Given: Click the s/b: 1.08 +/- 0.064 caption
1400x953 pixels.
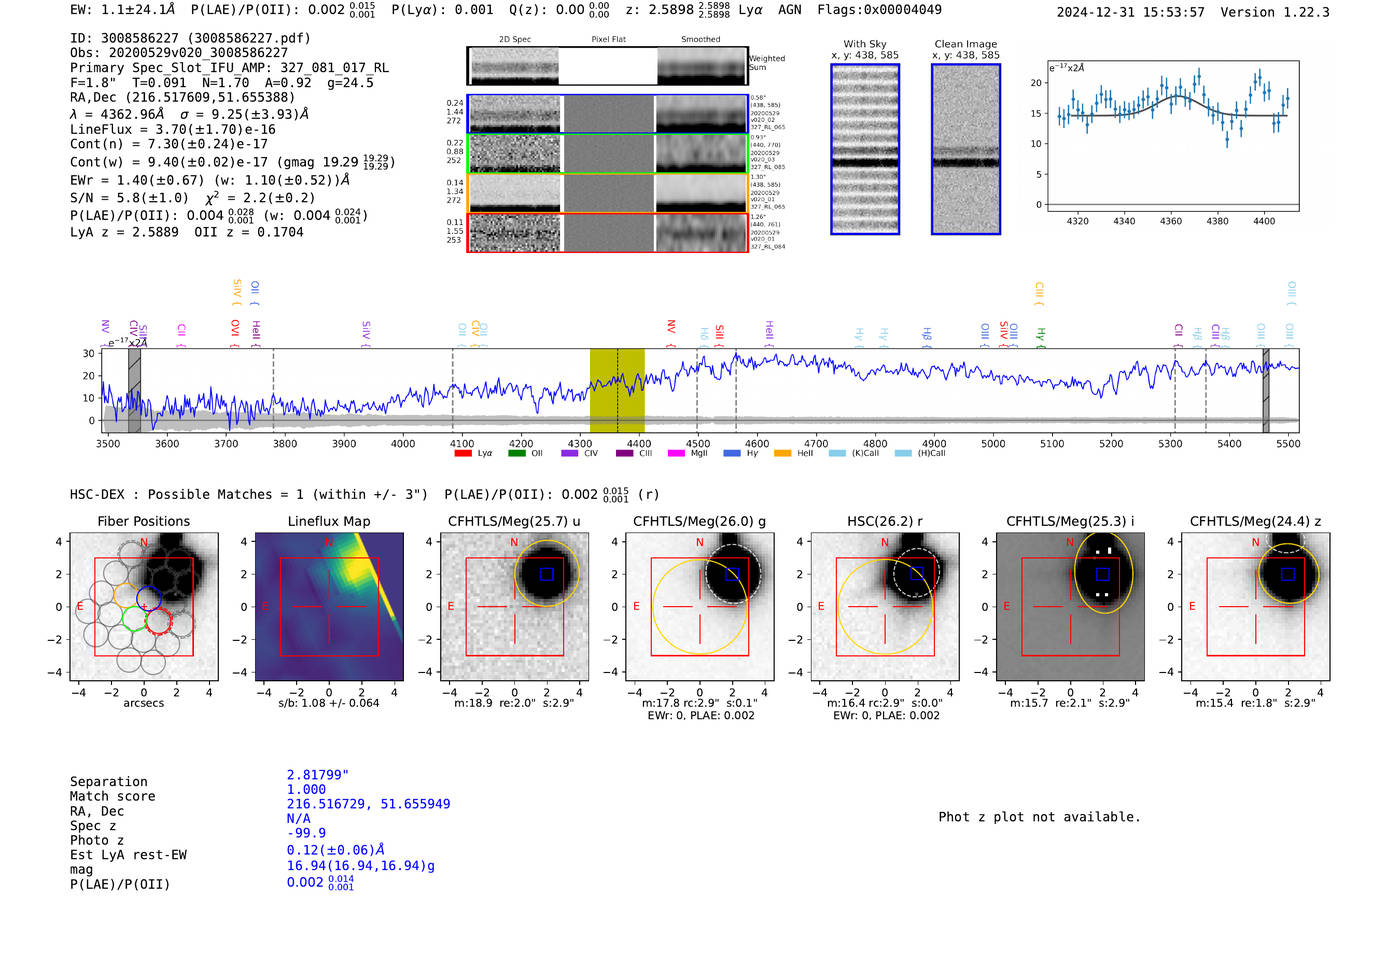Looking at the screenshot, I should click(329, 703).
